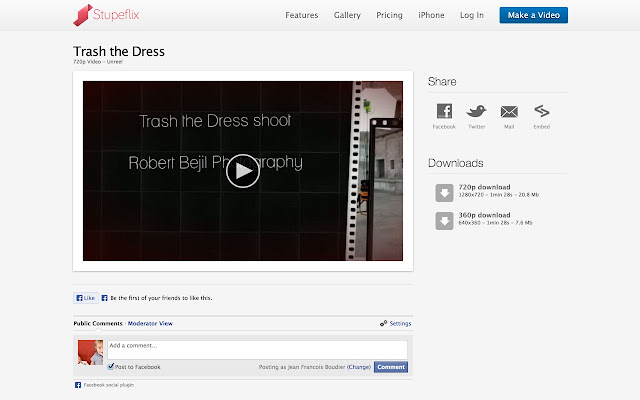Play the Trash the Dress video
Viewport: 640px width, 400px height.
[242, 171]
